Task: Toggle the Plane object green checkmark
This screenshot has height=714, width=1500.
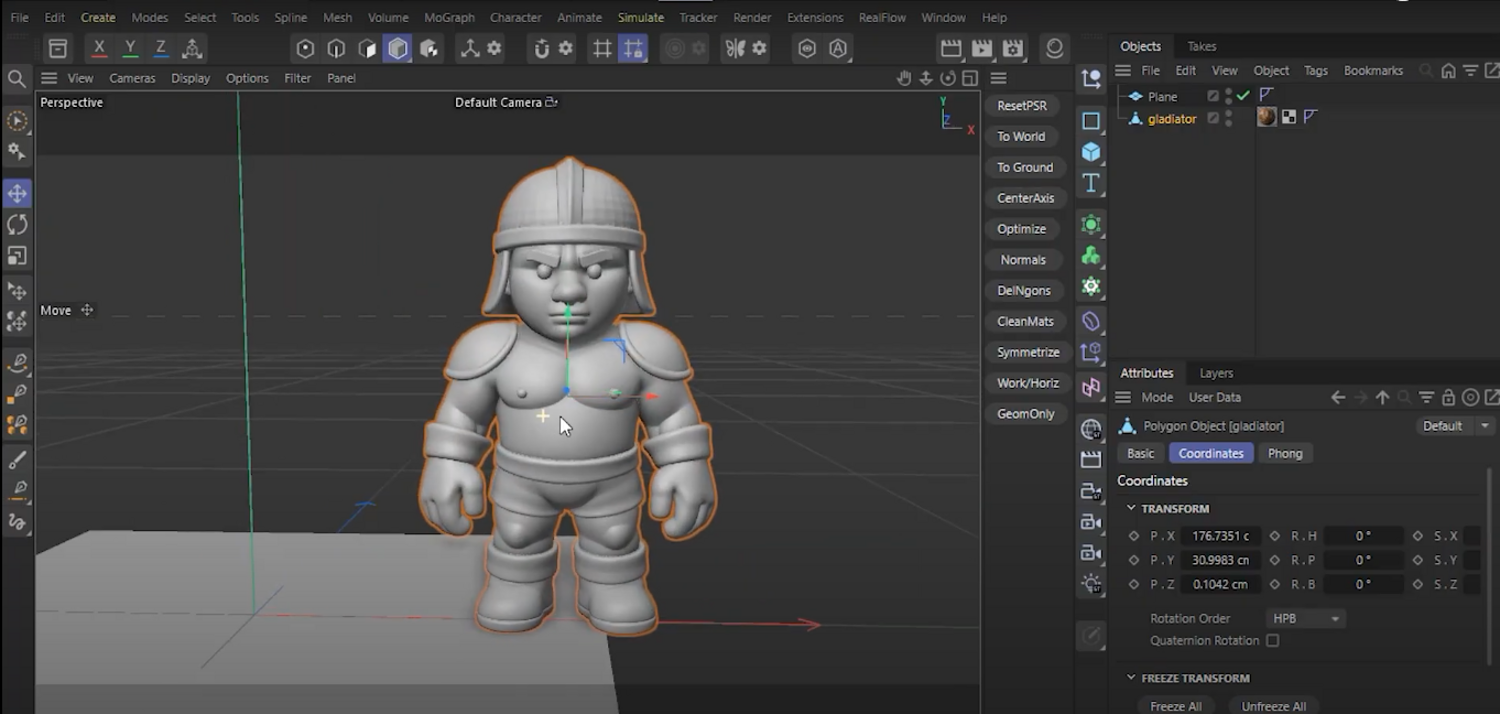Action: coord(1243,96)
